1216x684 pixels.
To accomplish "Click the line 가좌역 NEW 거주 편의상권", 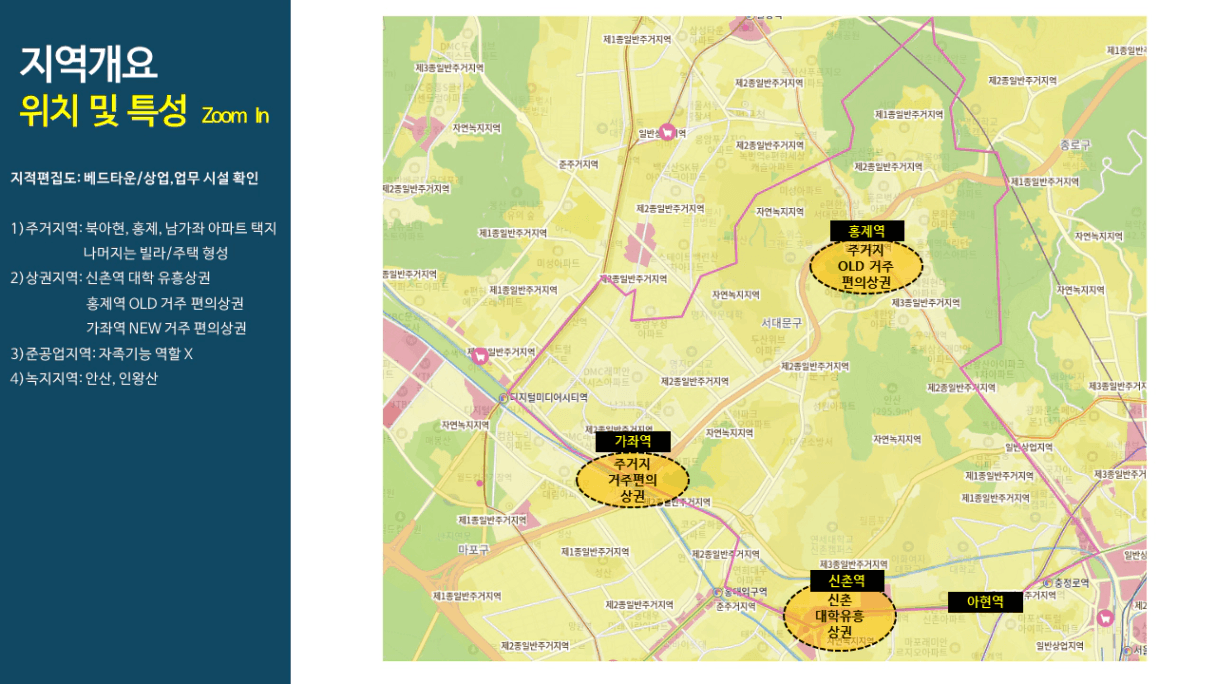I will click(x=166, y=328).
